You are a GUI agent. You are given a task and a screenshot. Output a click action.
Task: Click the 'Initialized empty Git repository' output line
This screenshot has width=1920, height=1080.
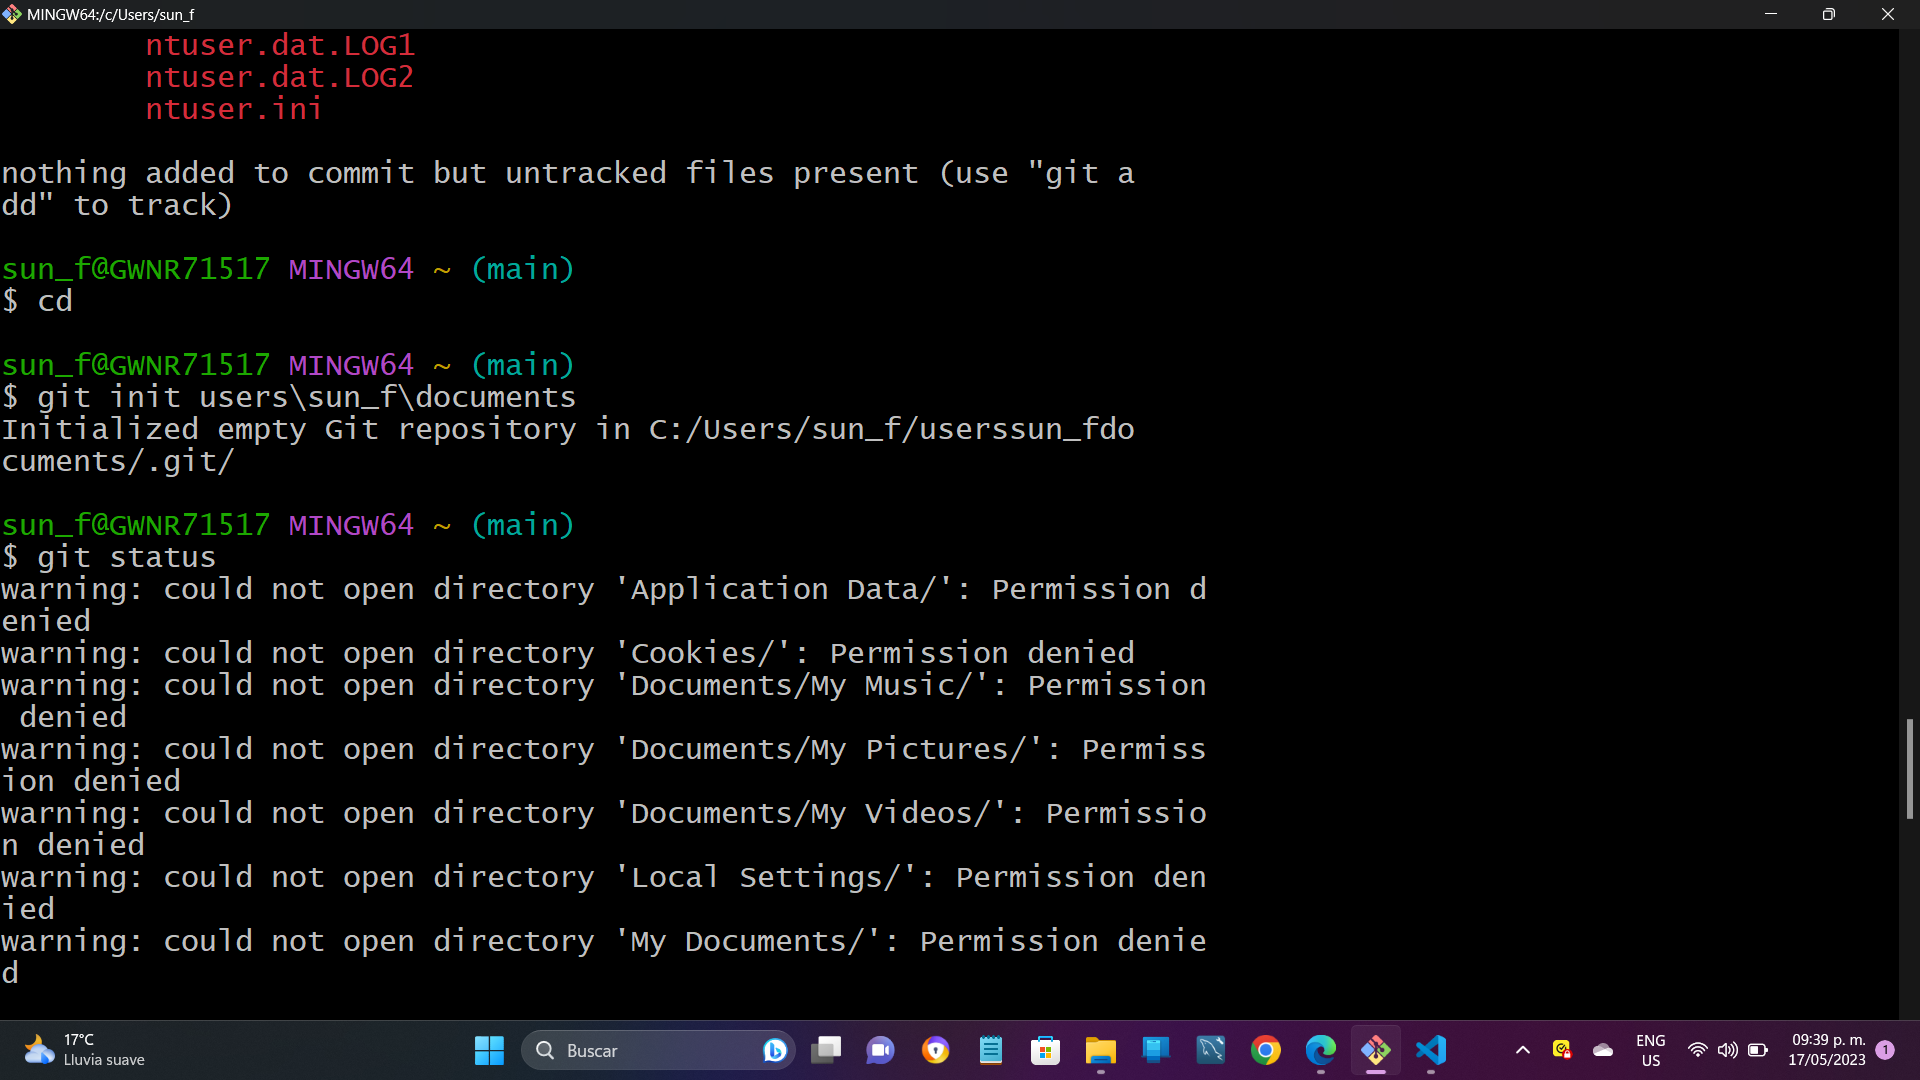(568, 445)
